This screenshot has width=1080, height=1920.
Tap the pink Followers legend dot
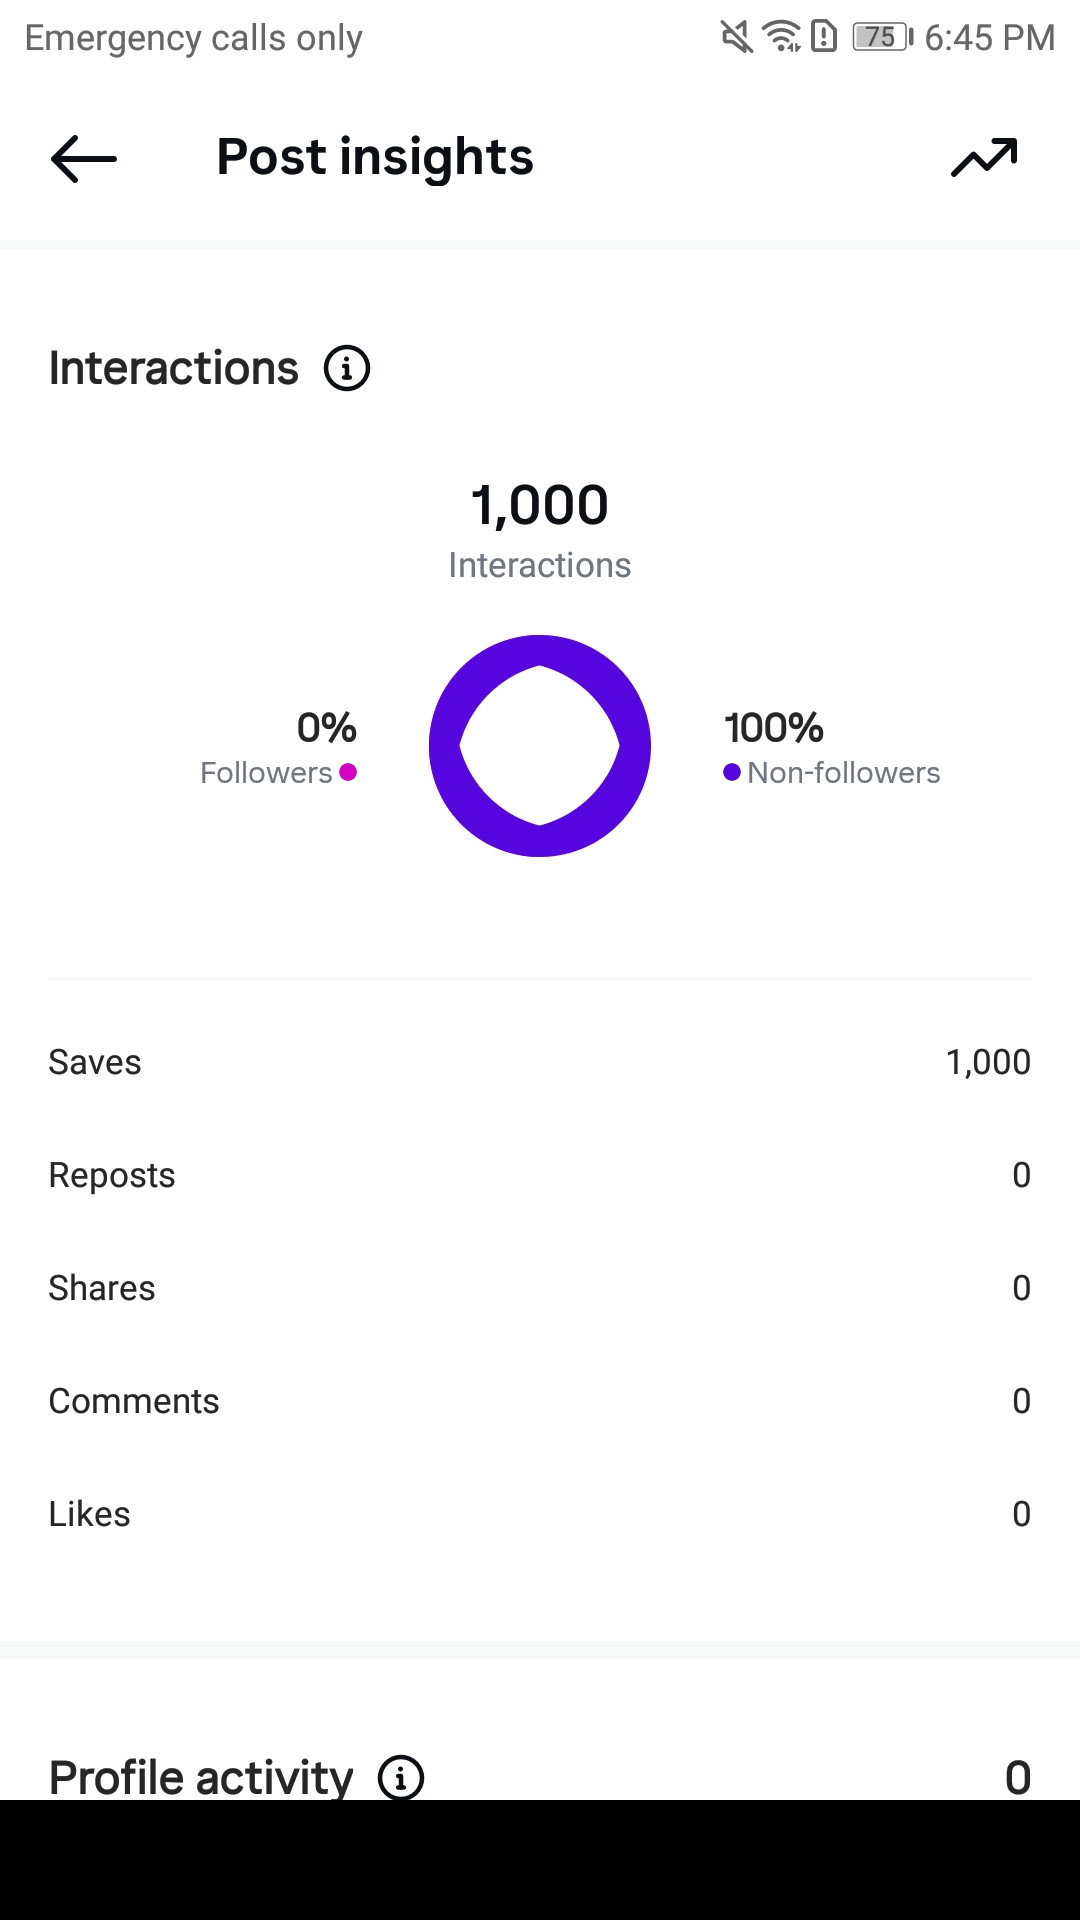click(x=348, y=772)
